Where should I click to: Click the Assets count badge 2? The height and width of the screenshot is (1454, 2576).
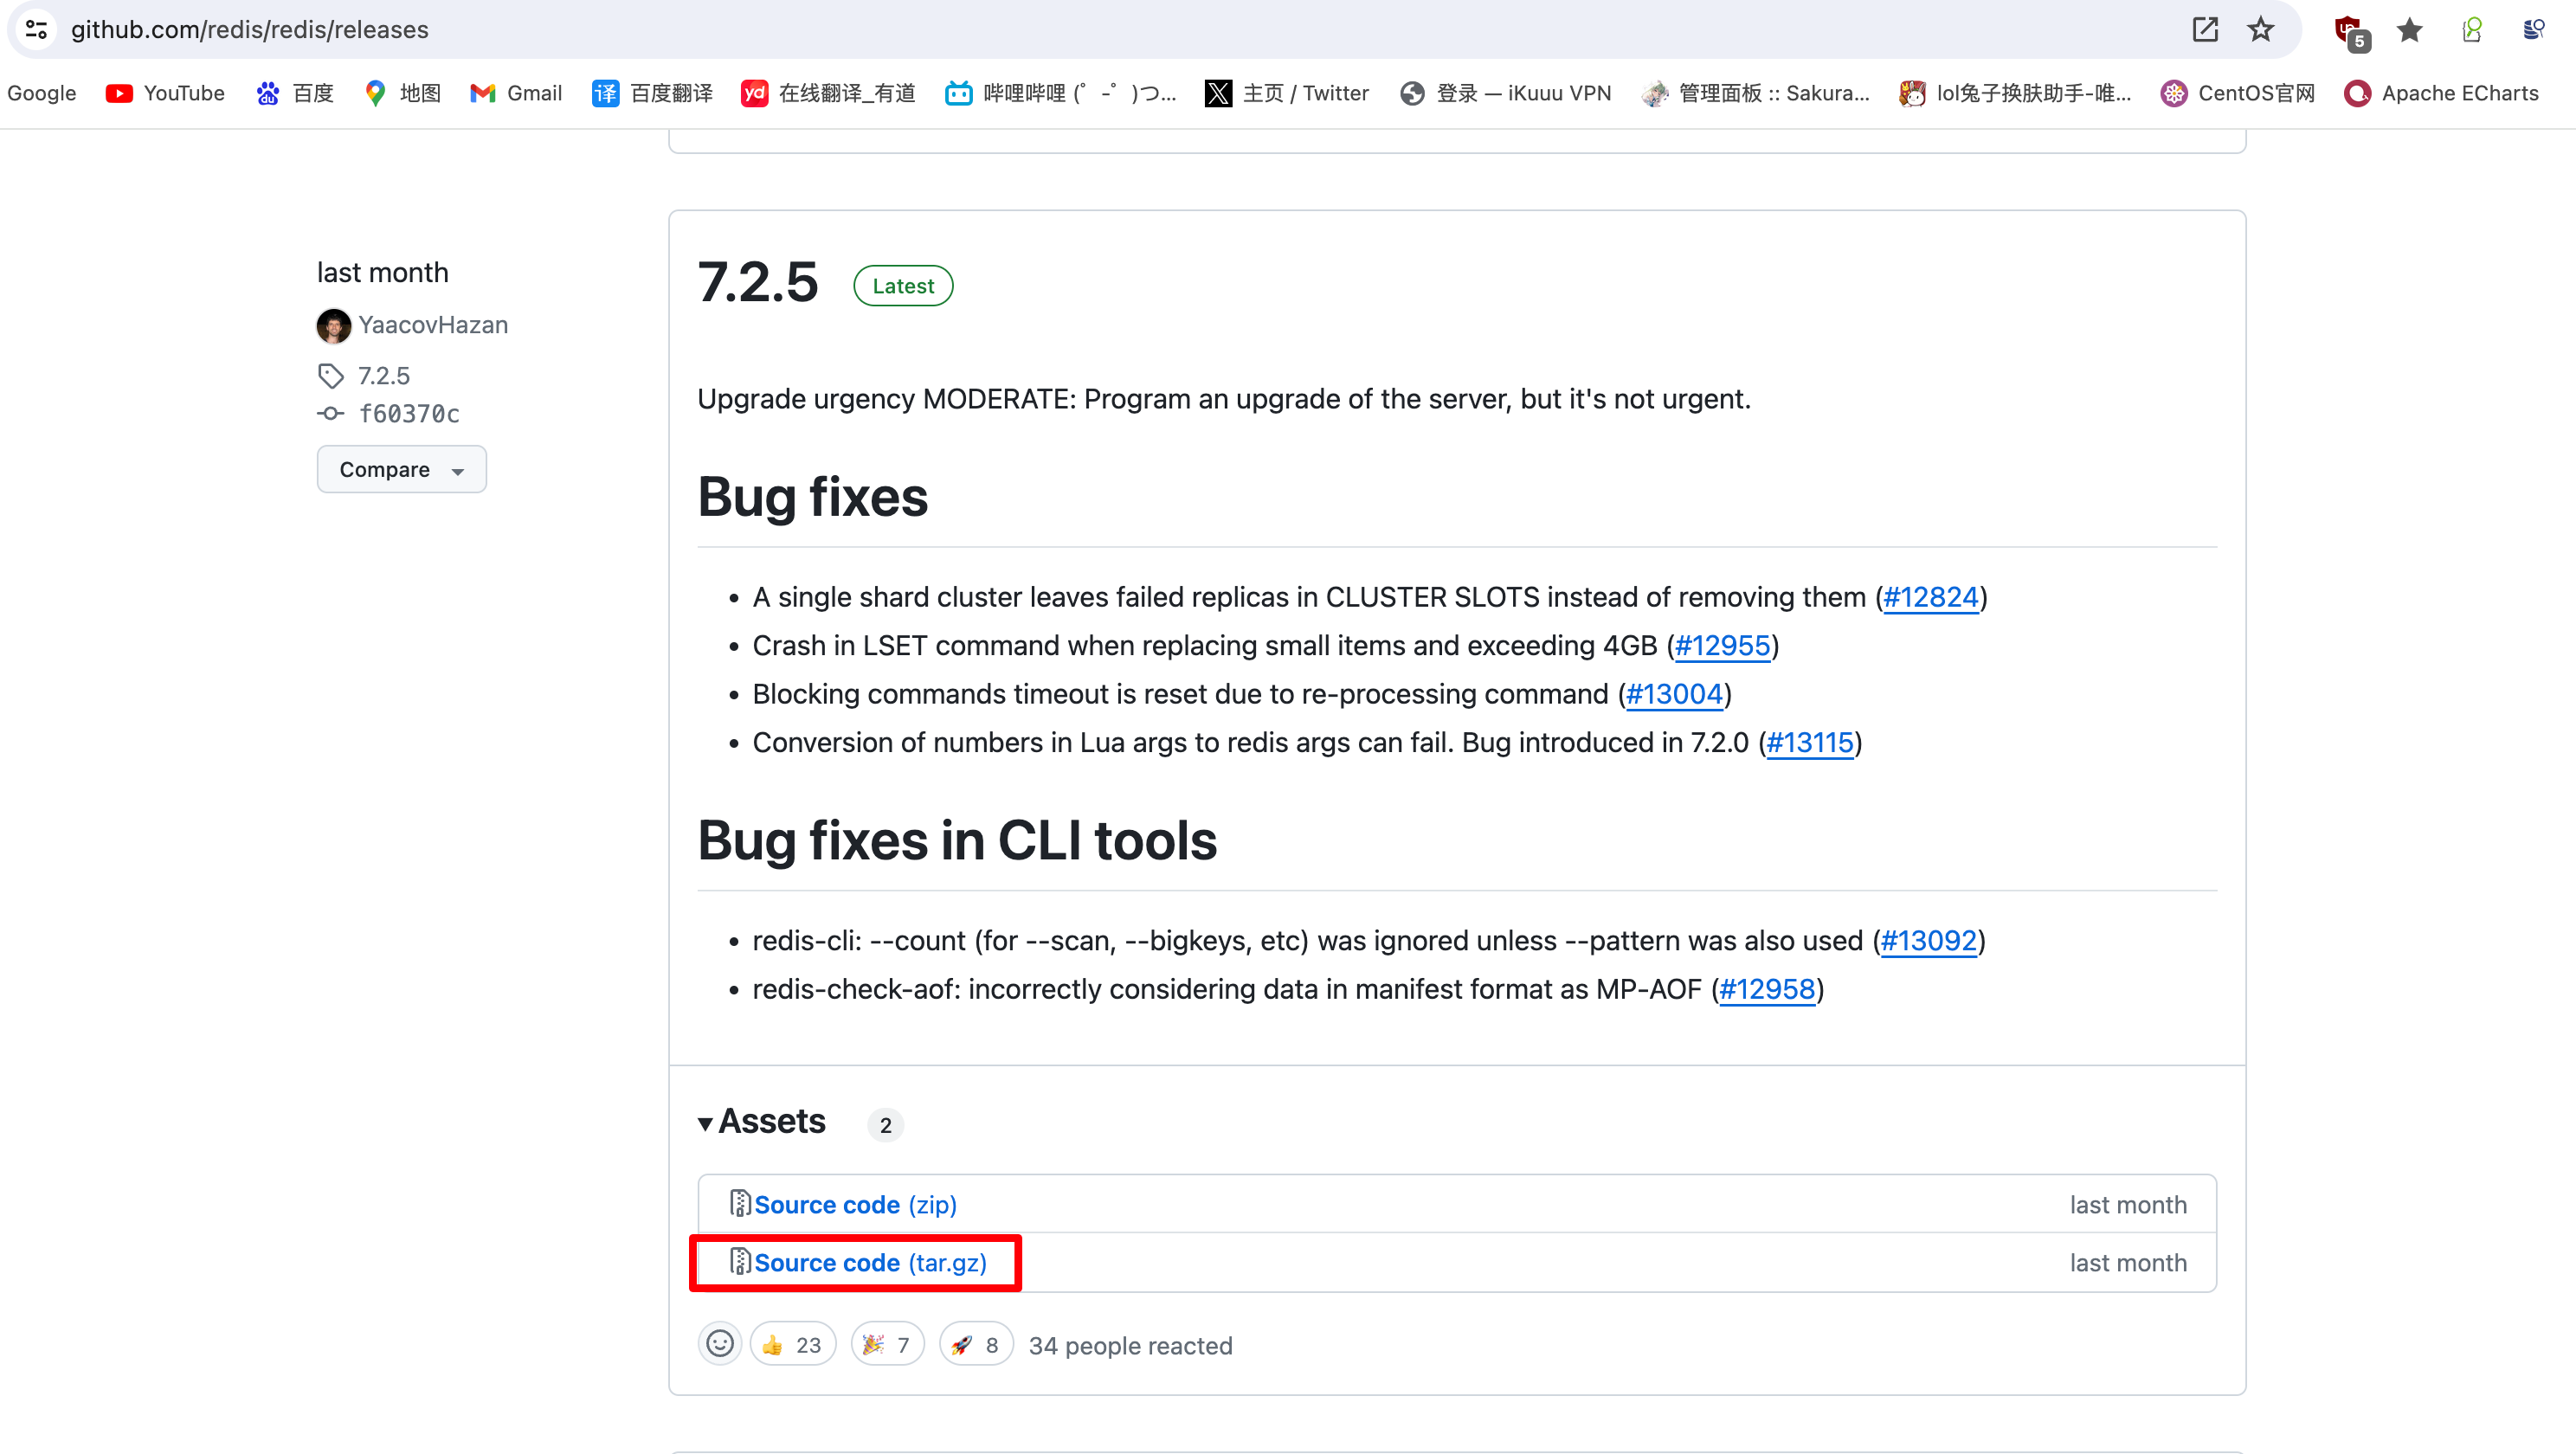pyautogui.click(x=885, y=1125)
